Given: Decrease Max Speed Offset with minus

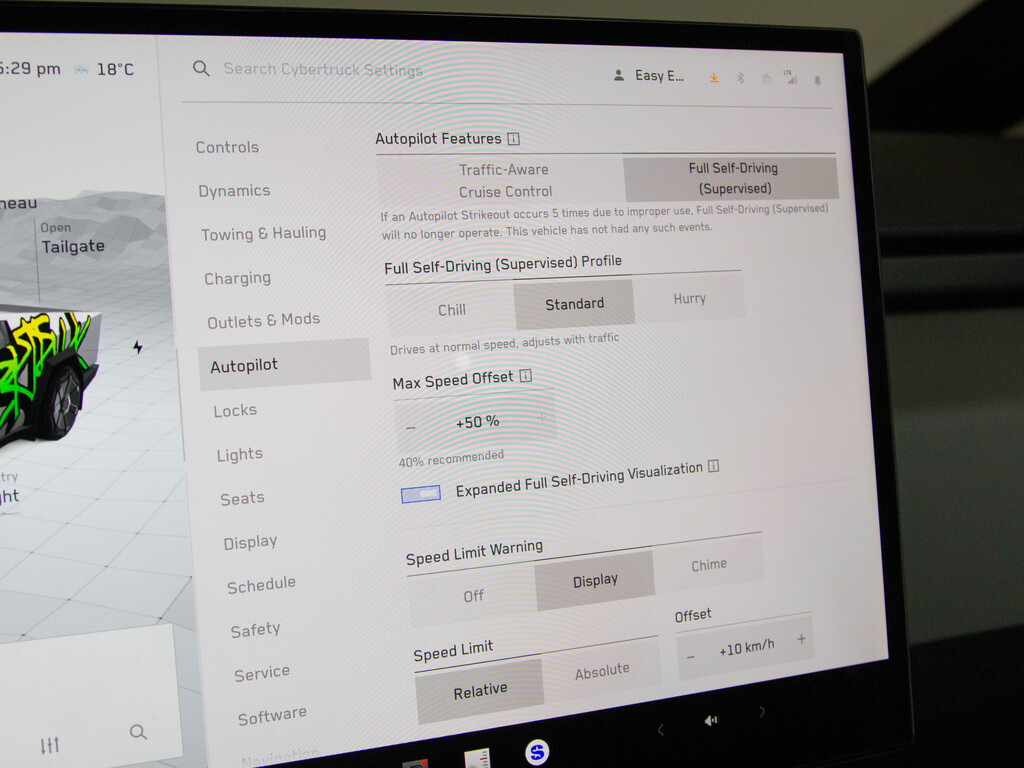Looking at the screenshot, I should [411, 428].
